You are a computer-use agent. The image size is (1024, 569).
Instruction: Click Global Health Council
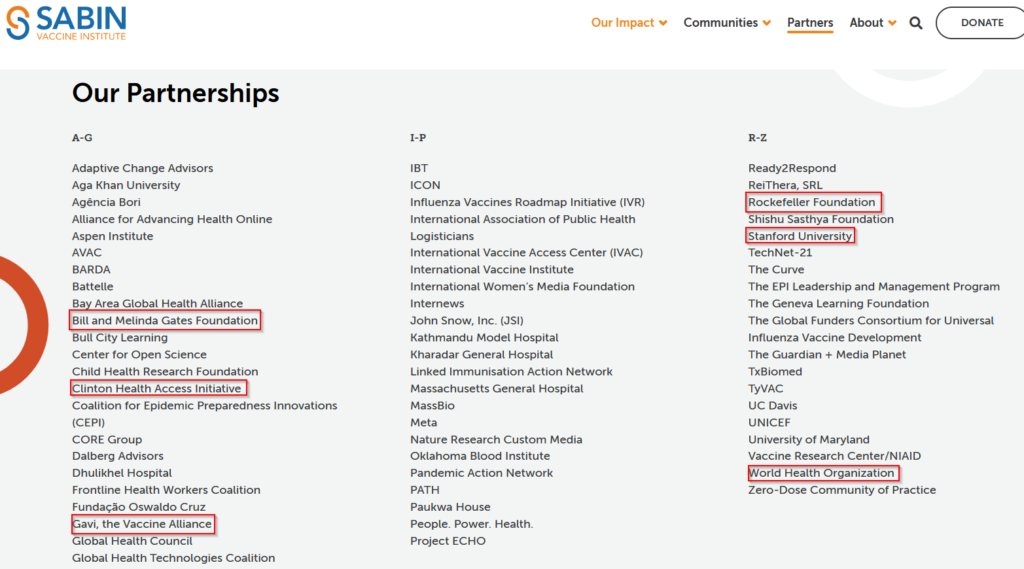click(132, 540)
